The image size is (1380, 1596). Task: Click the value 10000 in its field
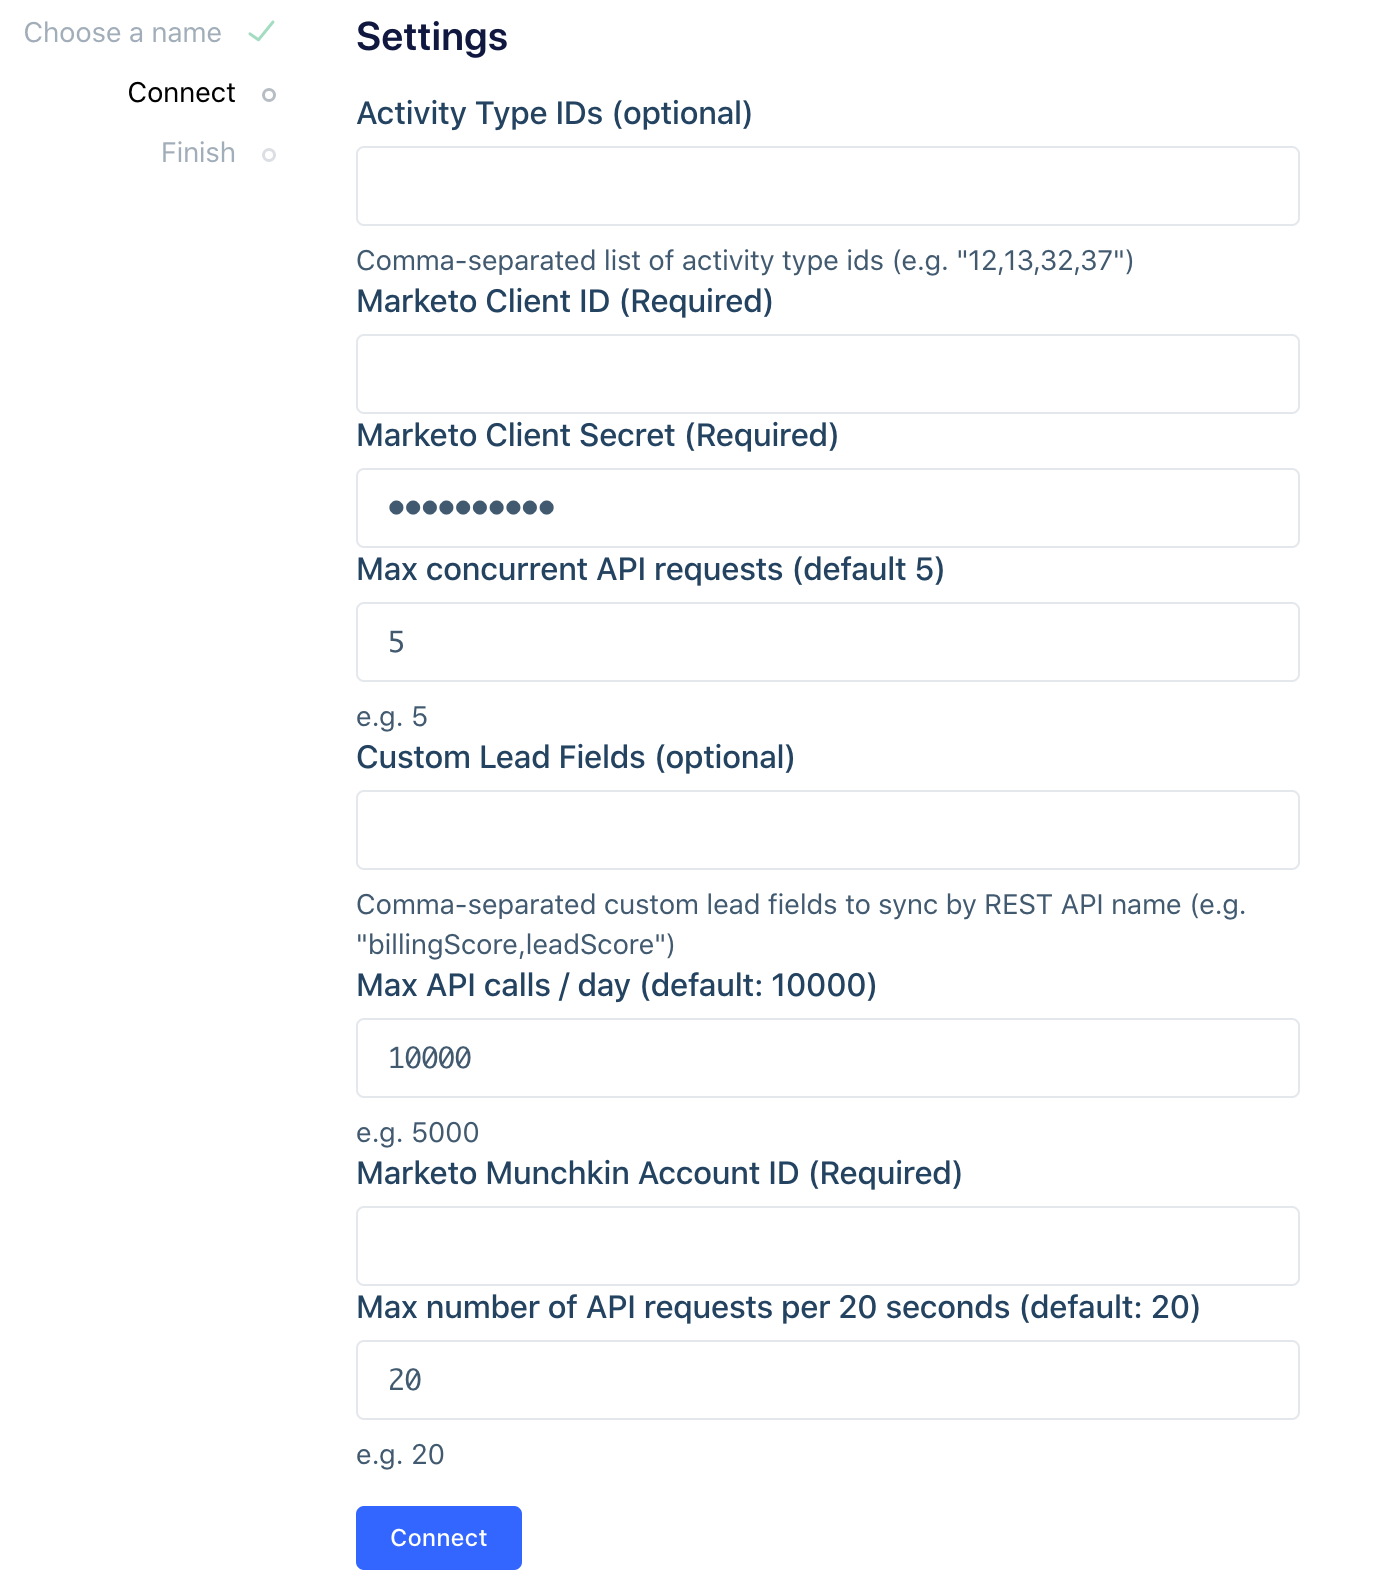click(430, 1058)
